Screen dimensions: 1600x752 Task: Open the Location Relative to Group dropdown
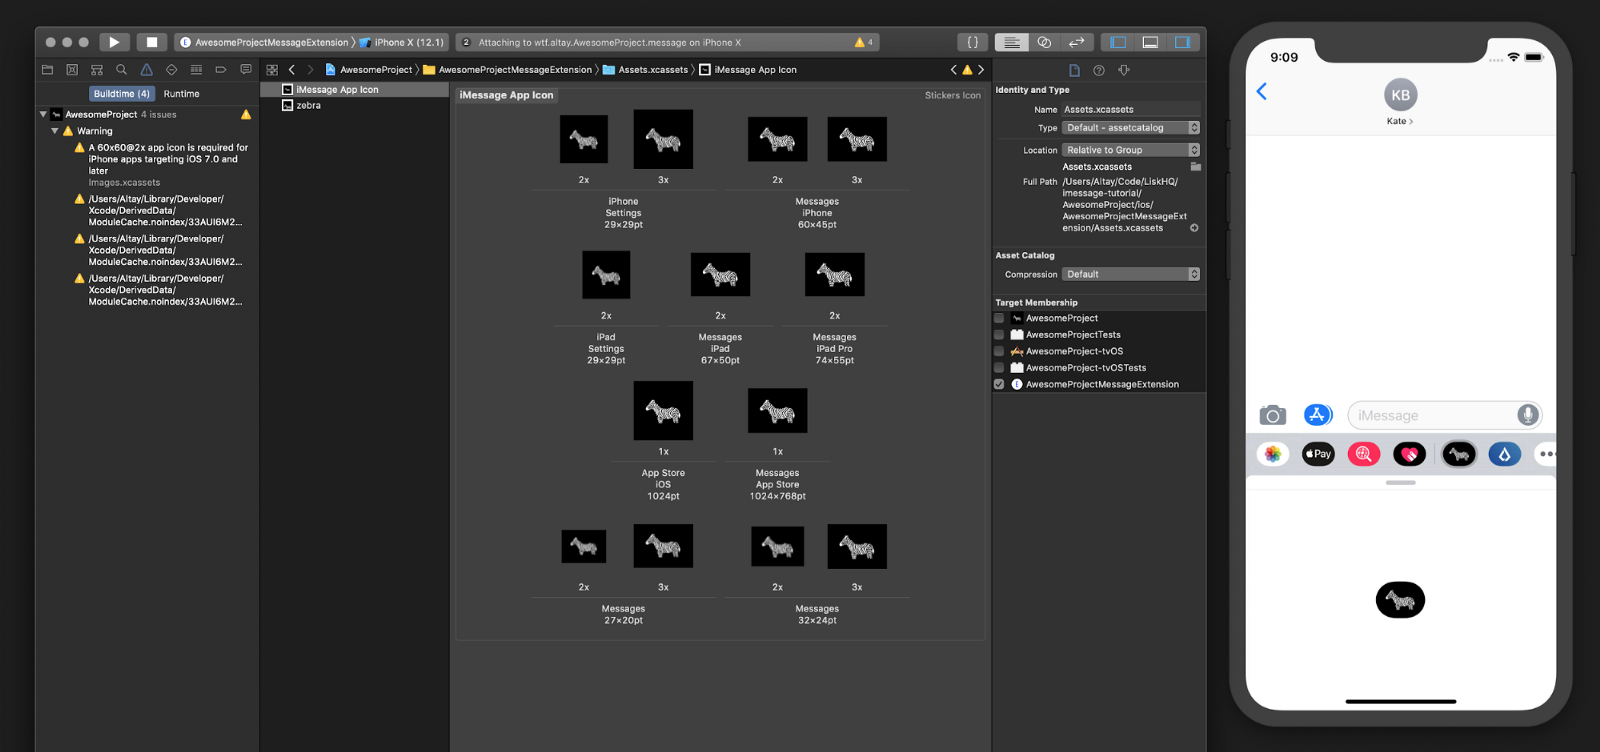pos(1131,150)
